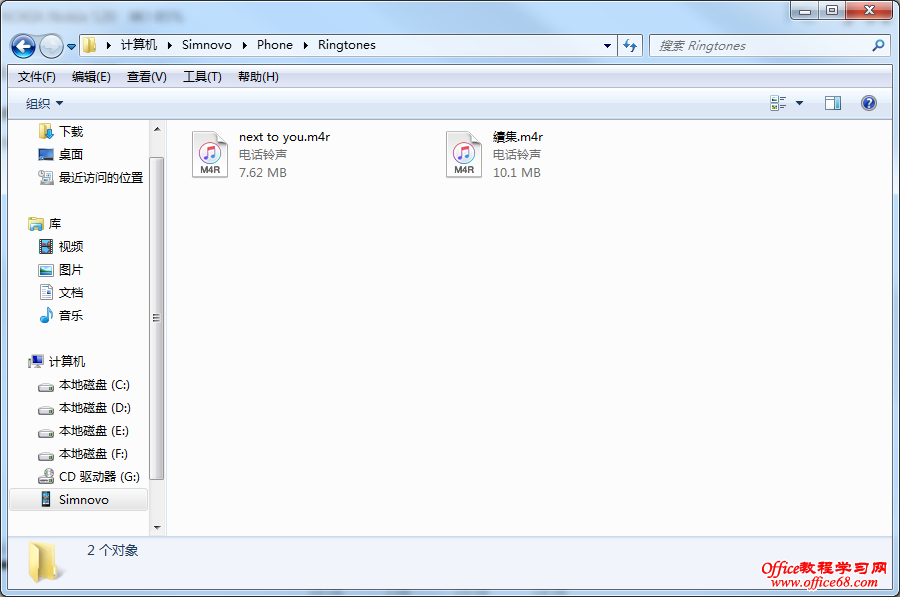Image resolution: width=900 pixels, height=597 pixels.
Task: Click the D: drive icon
Action: click(46, 410)
